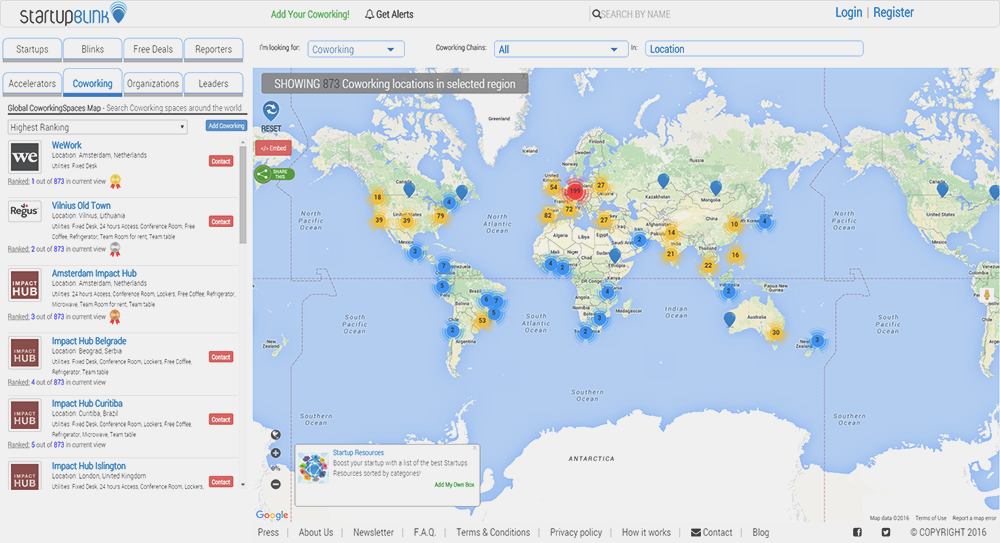Click the globe map-type icon
This screenshot has height=543, width=1000.
(276, 435)
